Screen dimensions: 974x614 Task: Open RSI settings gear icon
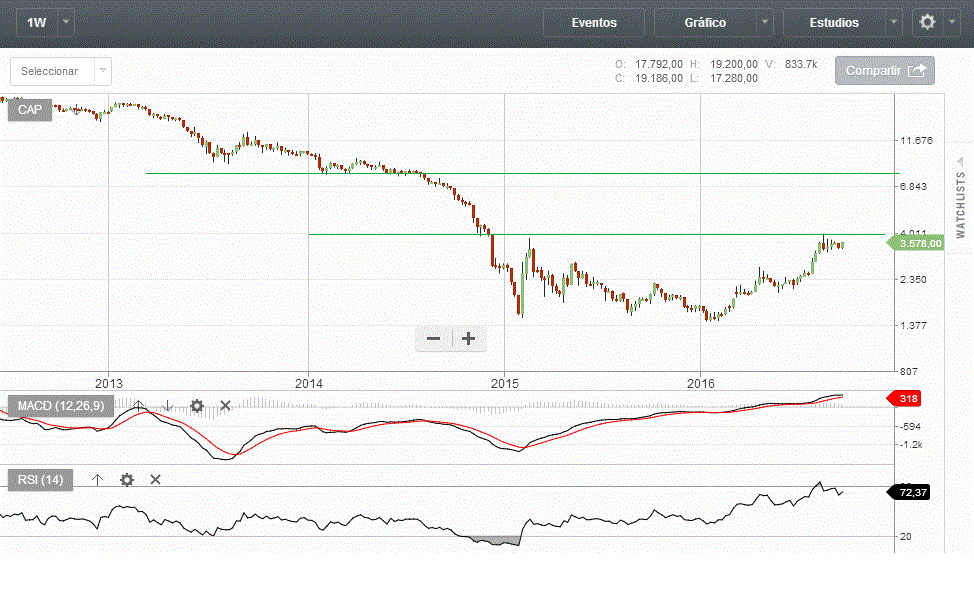point(127,480)
